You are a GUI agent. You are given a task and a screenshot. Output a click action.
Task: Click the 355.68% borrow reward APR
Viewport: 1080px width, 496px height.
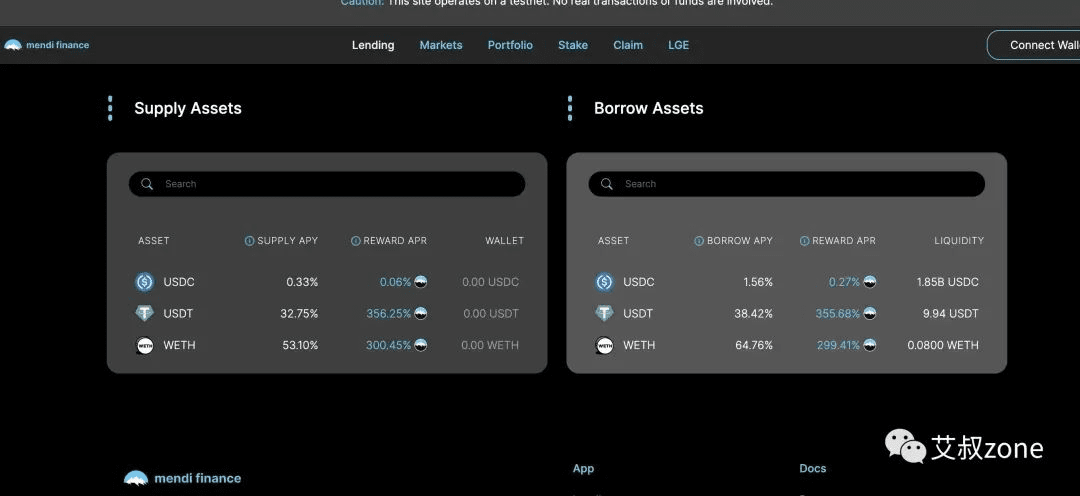(838, 313)
